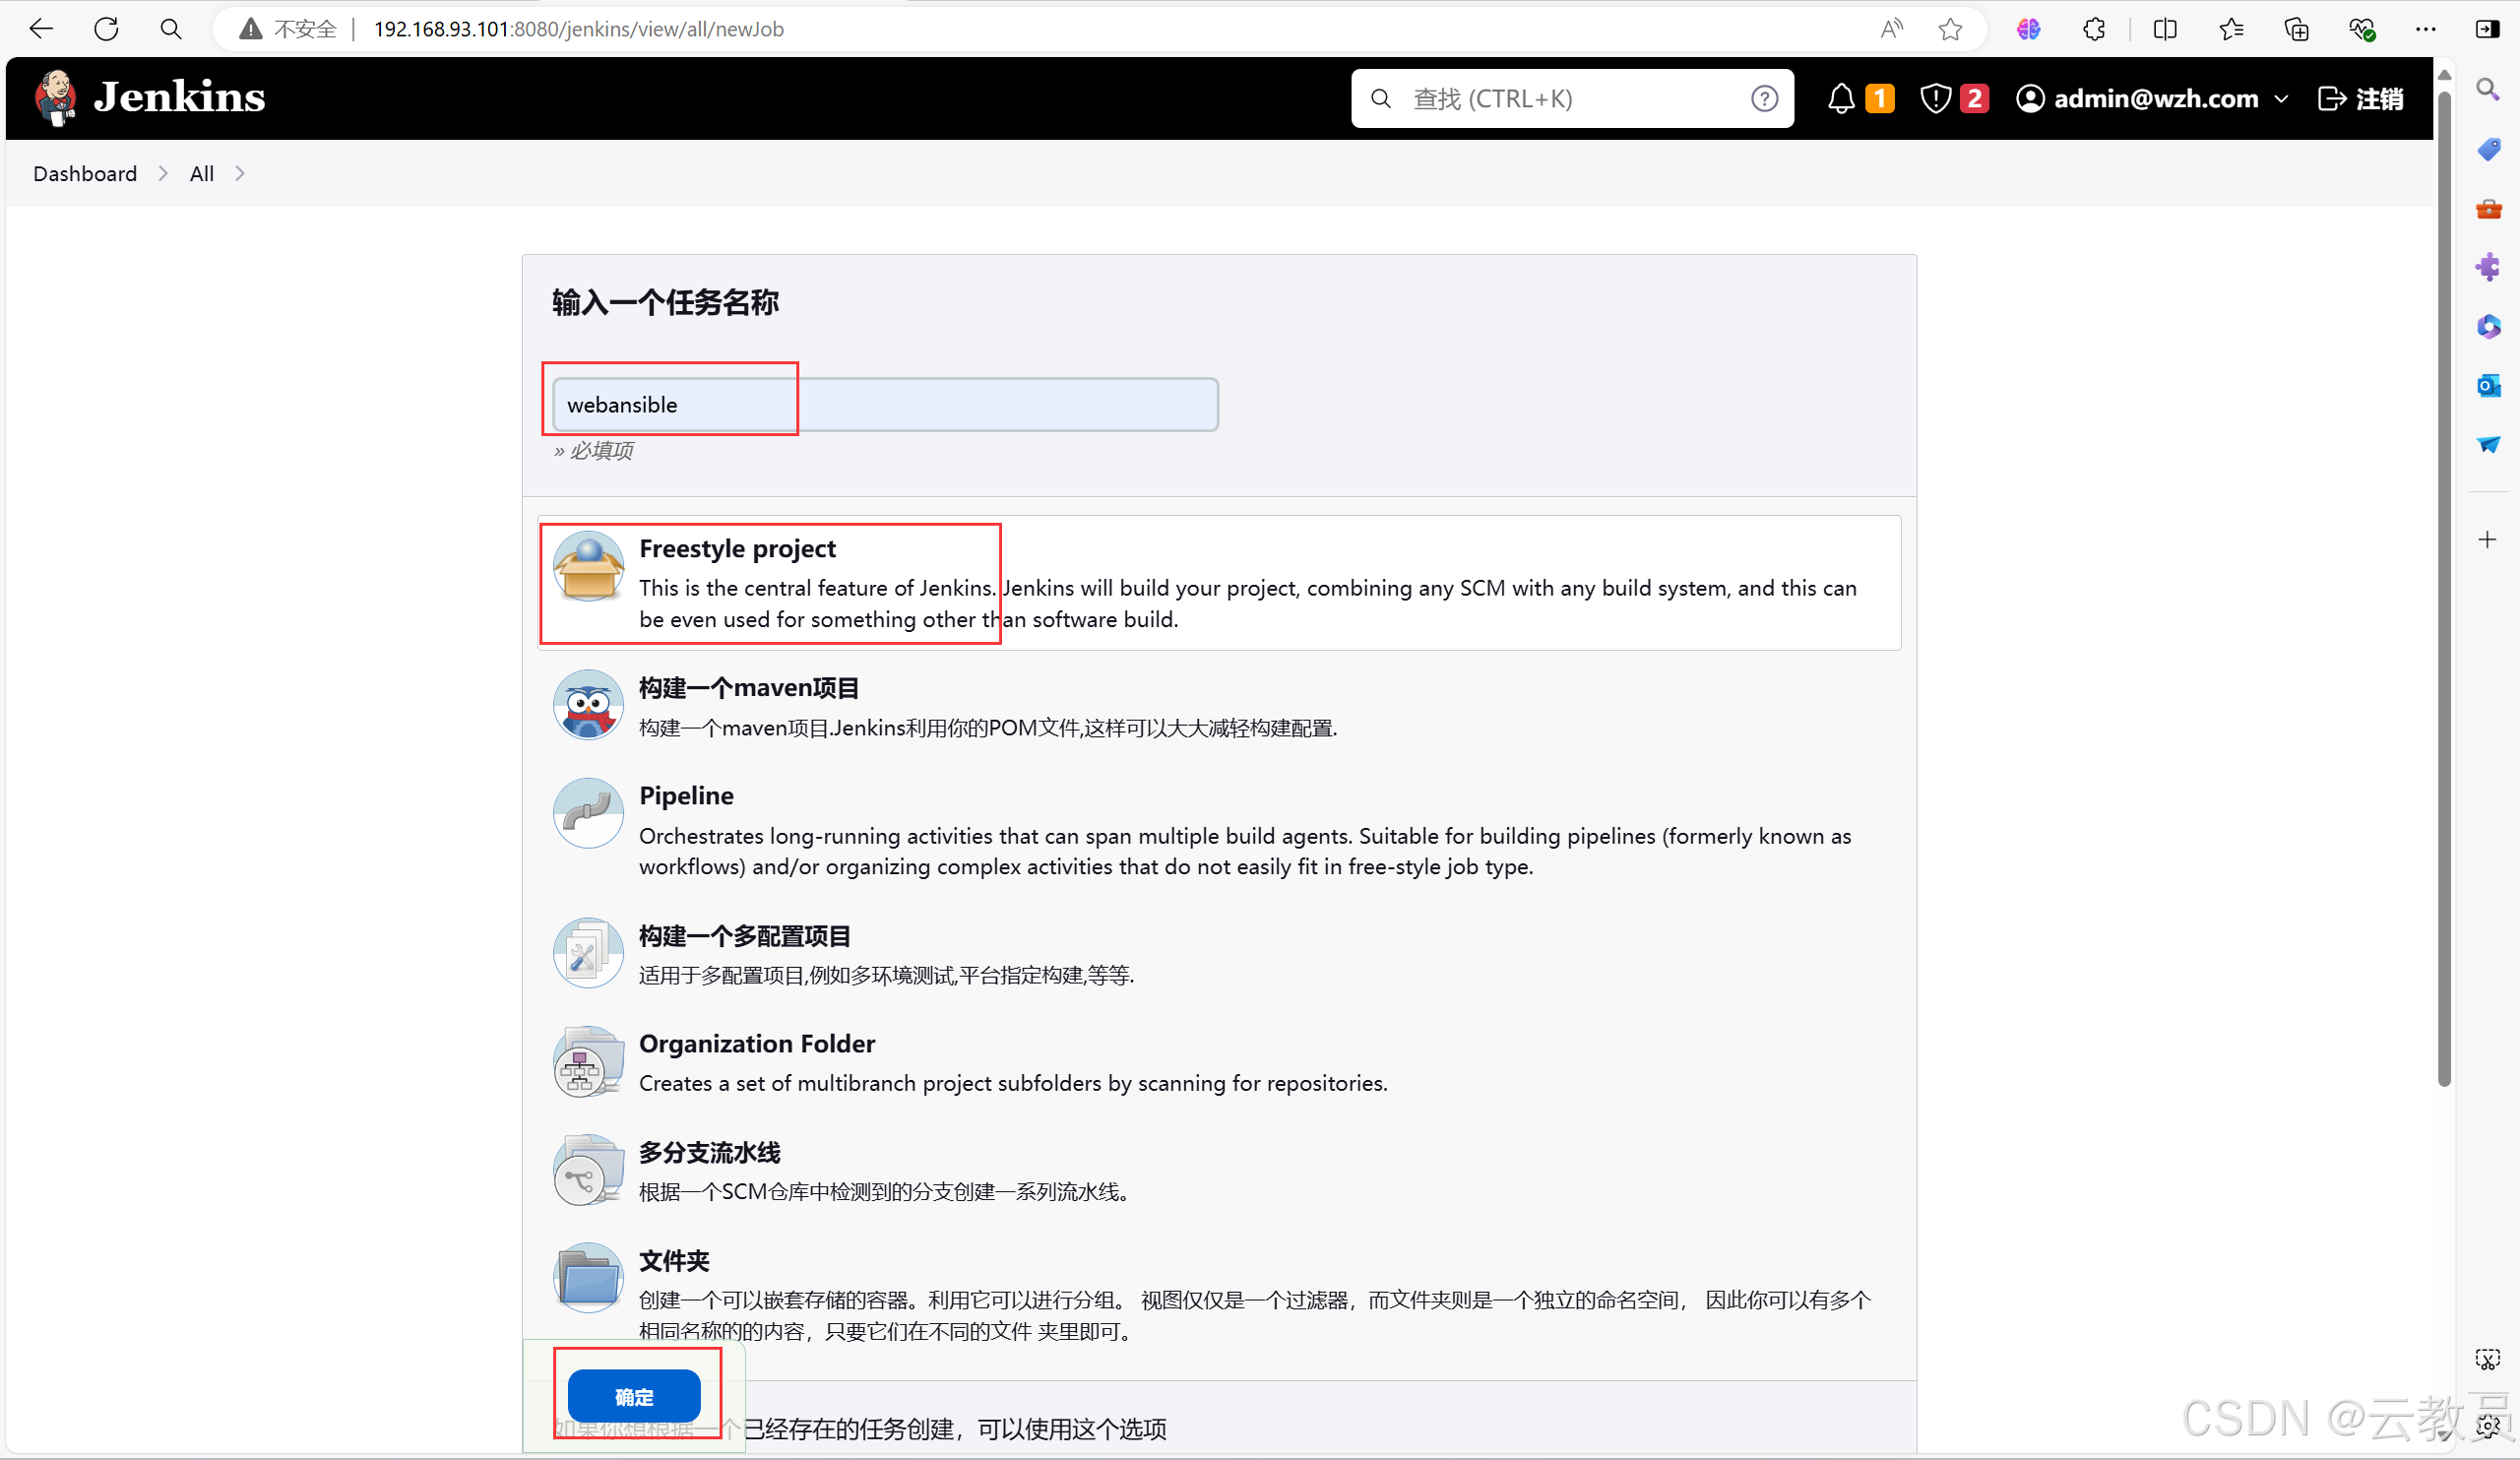Open Edge sidebar search icon

[2488, 90]
